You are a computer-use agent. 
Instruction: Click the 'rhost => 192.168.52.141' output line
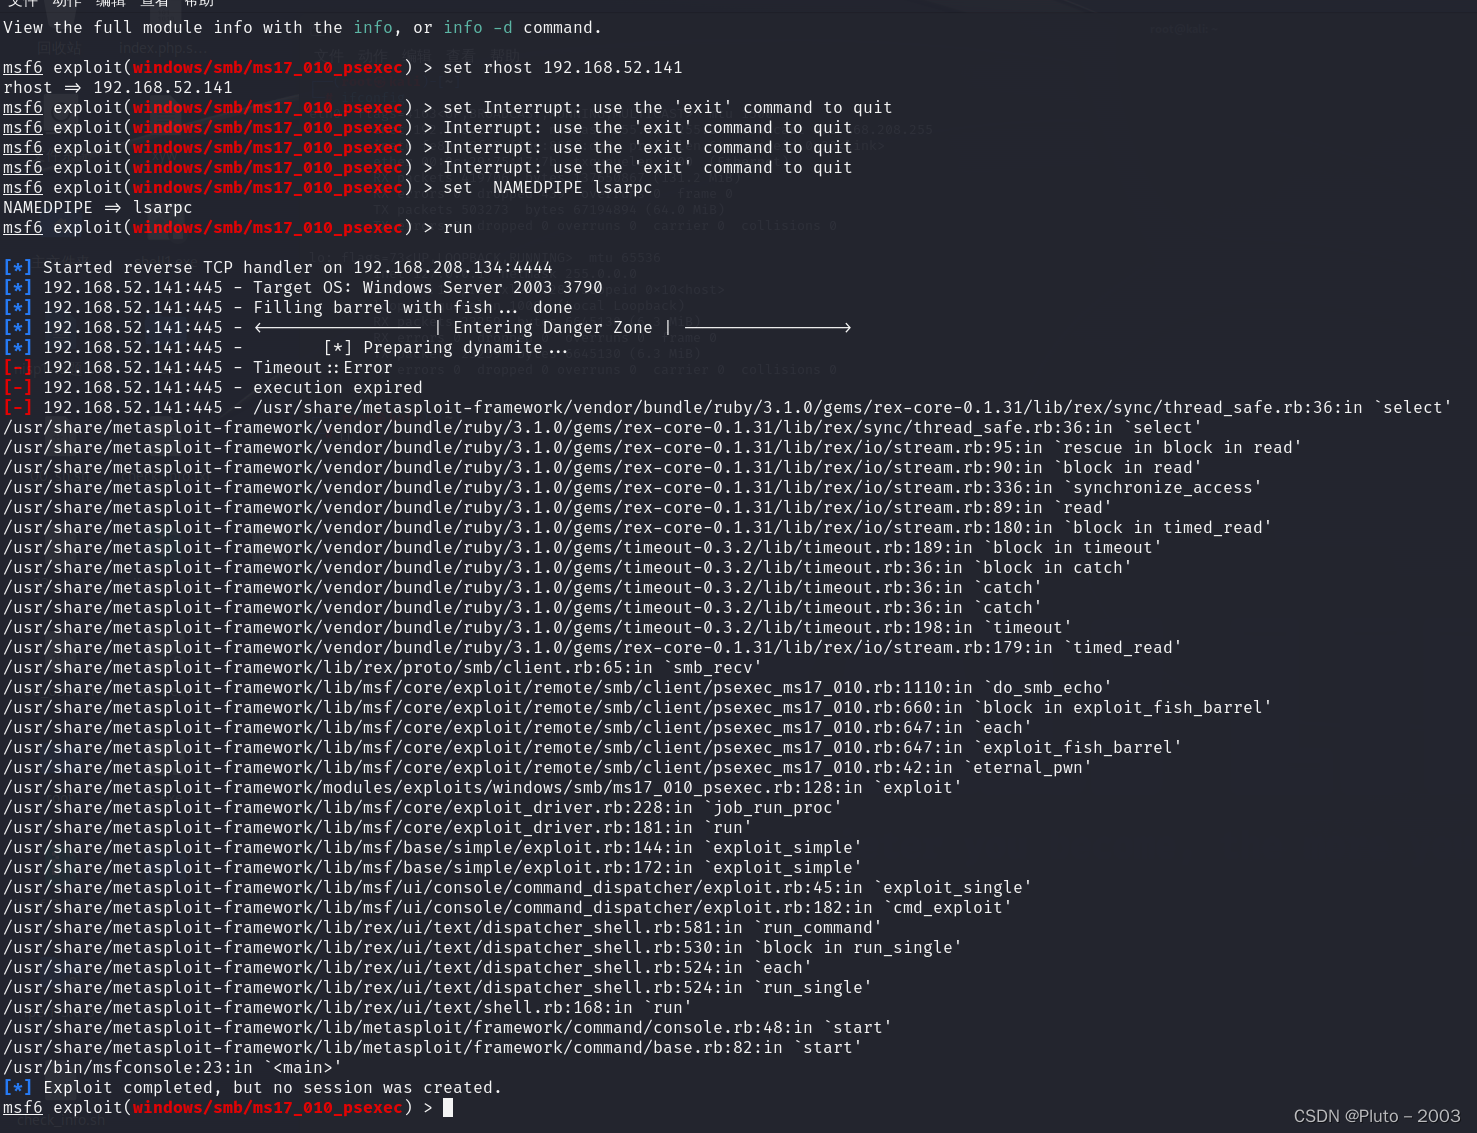pos(117,87)
